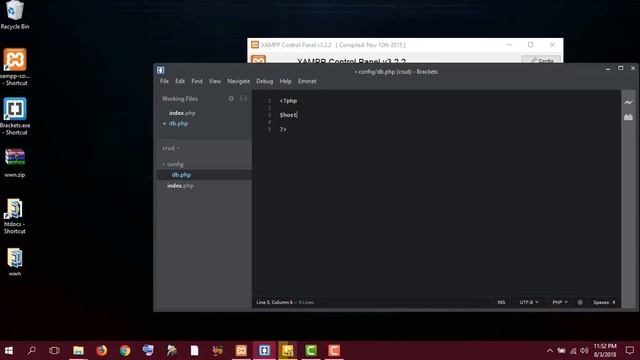The height and width of the screenshot is (360, 640).
Task: Click the $host line in the code editor
Action: point(289,115)
